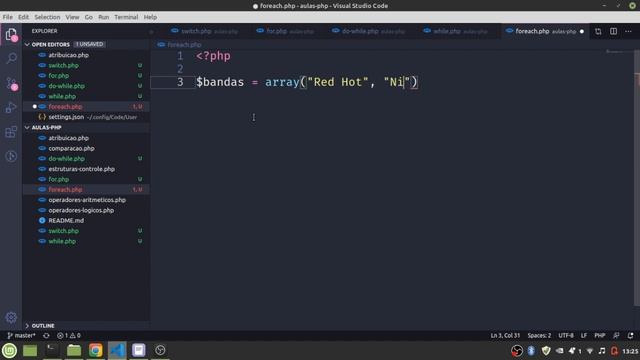Click the unsaved dot on foreach.php tab
The height and width of the screenshot is (360, 640).
click(x=582, y=31)
